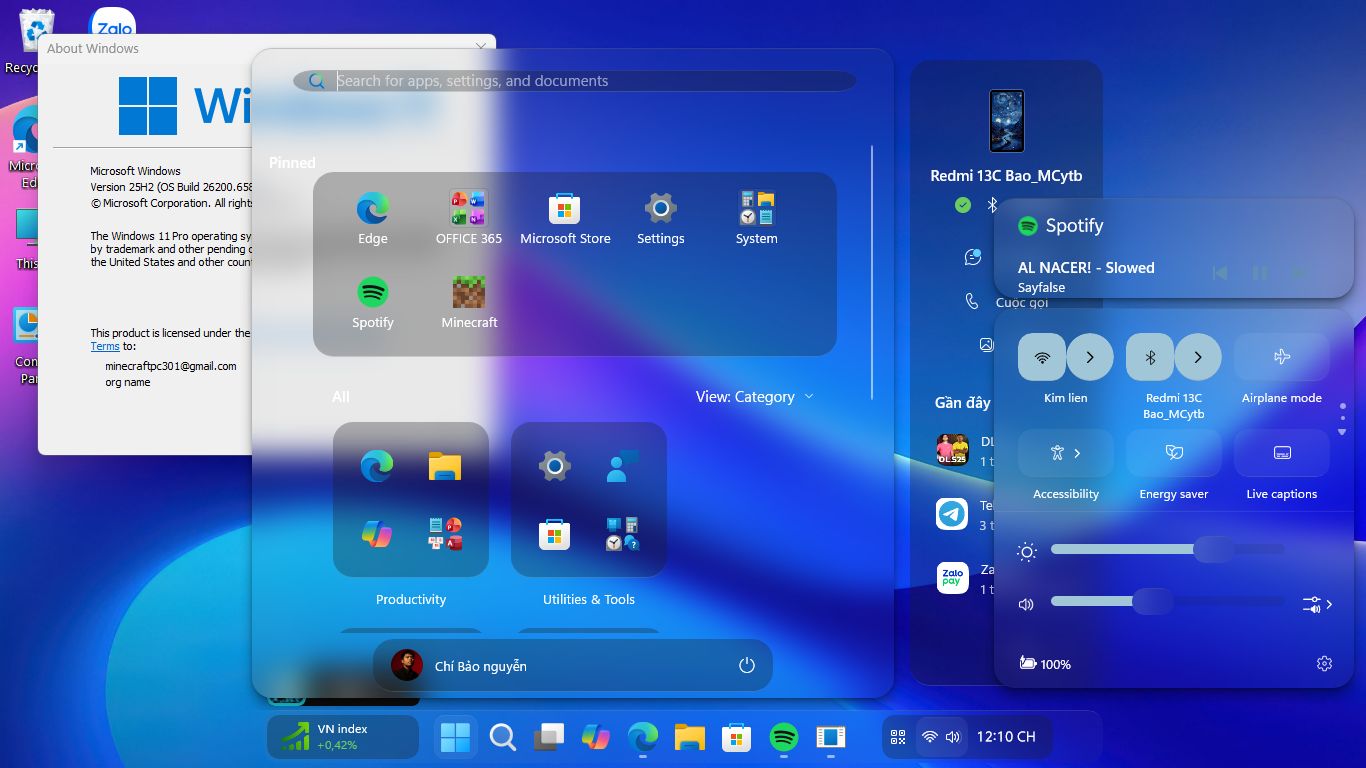Click the Terms link in About Windows
Screen dimensions: 1366x768
(x=105, y=346)
